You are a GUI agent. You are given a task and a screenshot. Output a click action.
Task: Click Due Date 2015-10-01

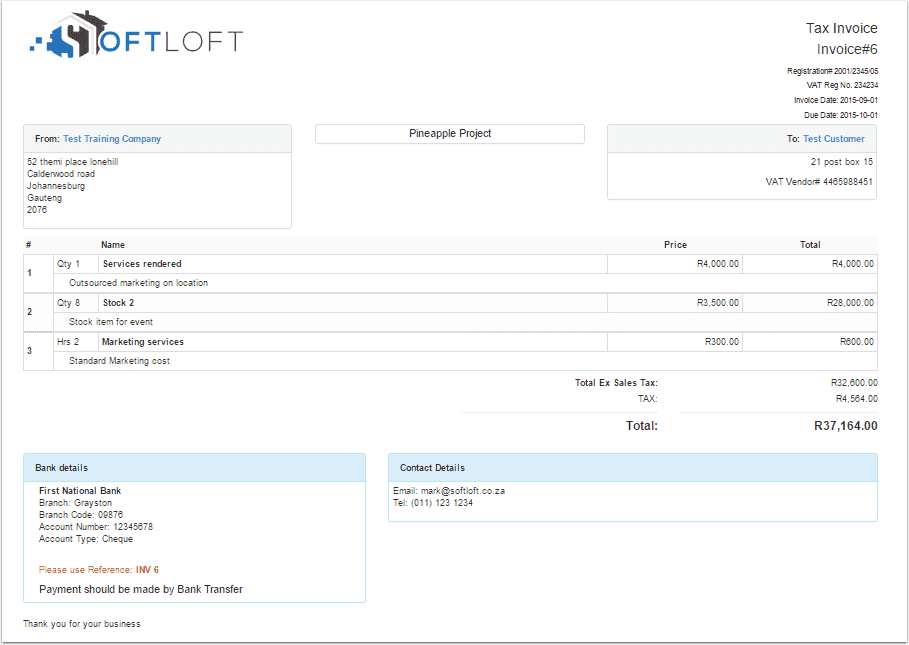[x=841, y=115]
